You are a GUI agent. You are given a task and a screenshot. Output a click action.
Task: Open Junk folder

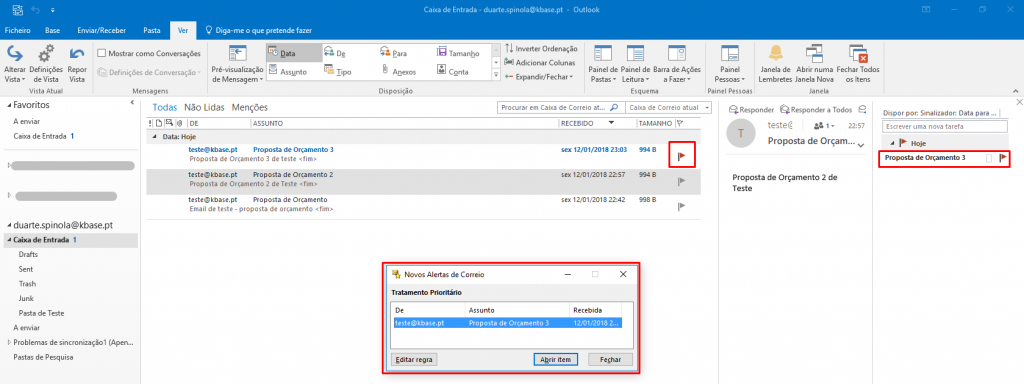tap(26, 298)
